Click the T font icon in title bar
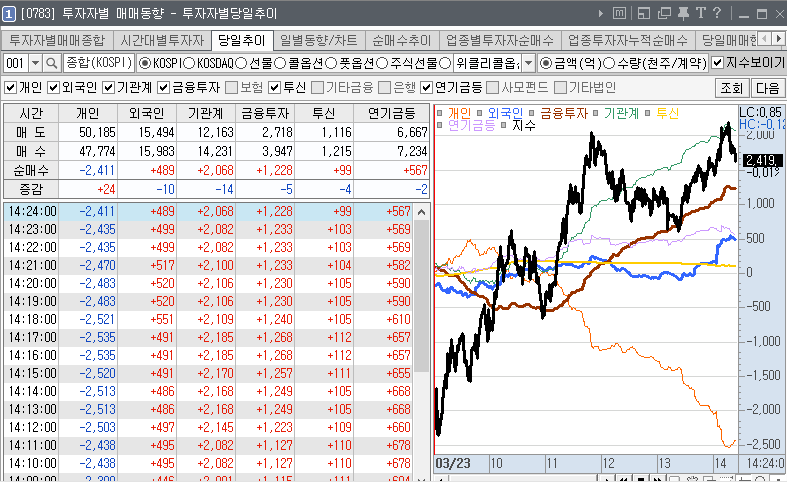 pyautogui.click(x=700, y=13)
